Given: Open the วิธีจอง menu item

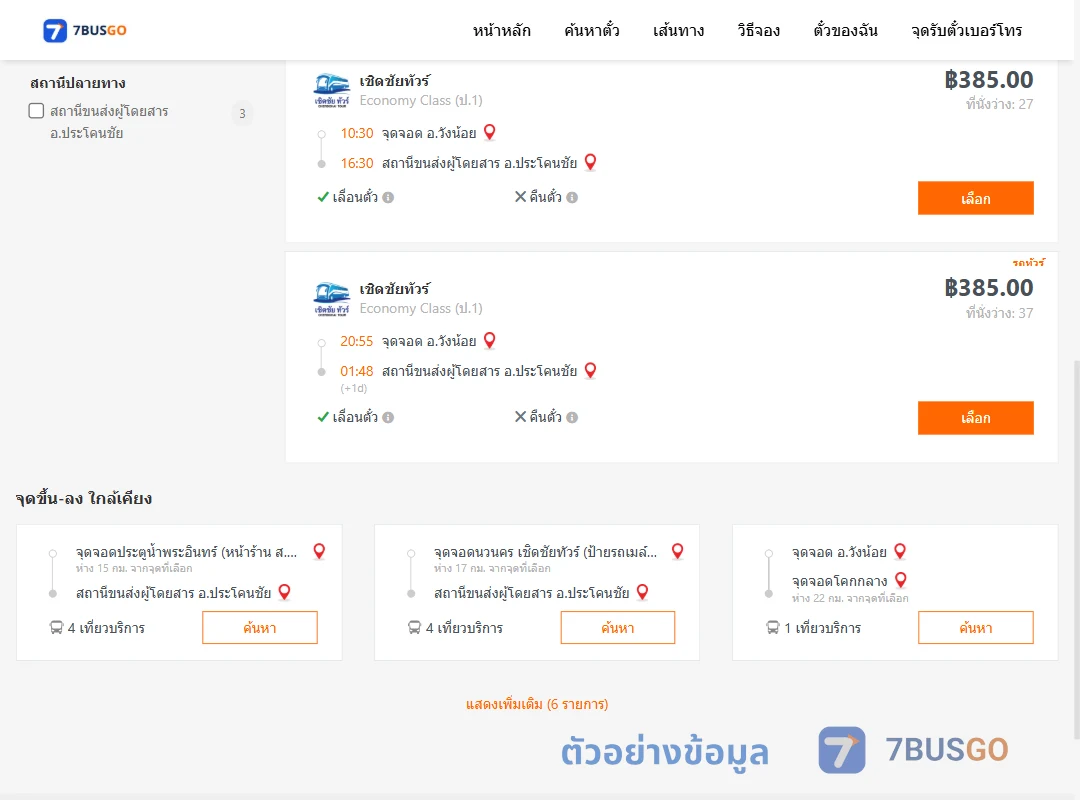Looking at the screenshot, I should tap(758, 30).
